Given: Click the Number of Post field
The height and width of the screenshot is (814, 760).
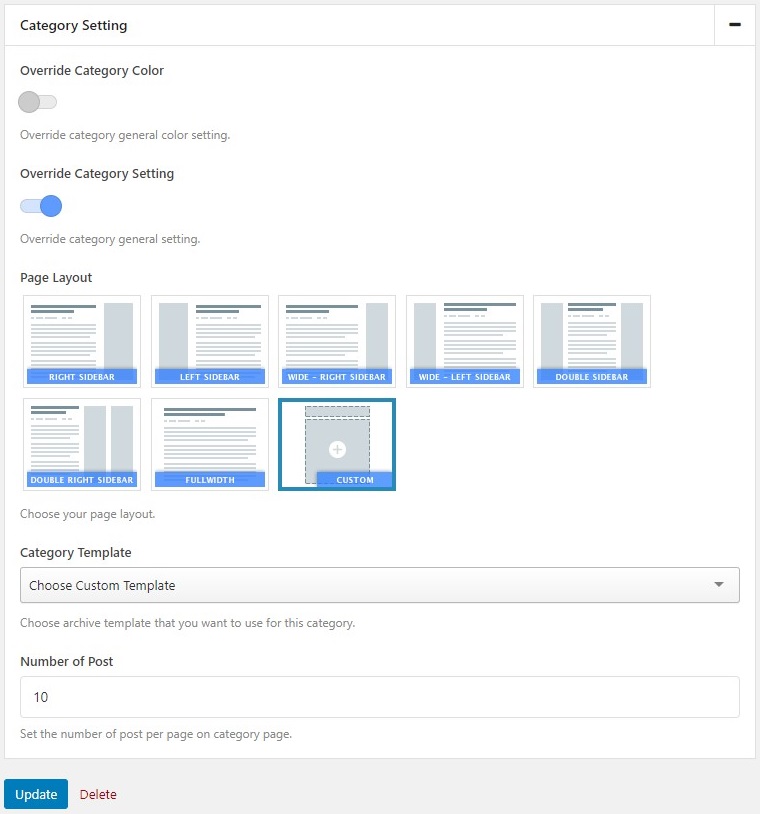Looking at the screenshot, I should (x=379, y=697).
